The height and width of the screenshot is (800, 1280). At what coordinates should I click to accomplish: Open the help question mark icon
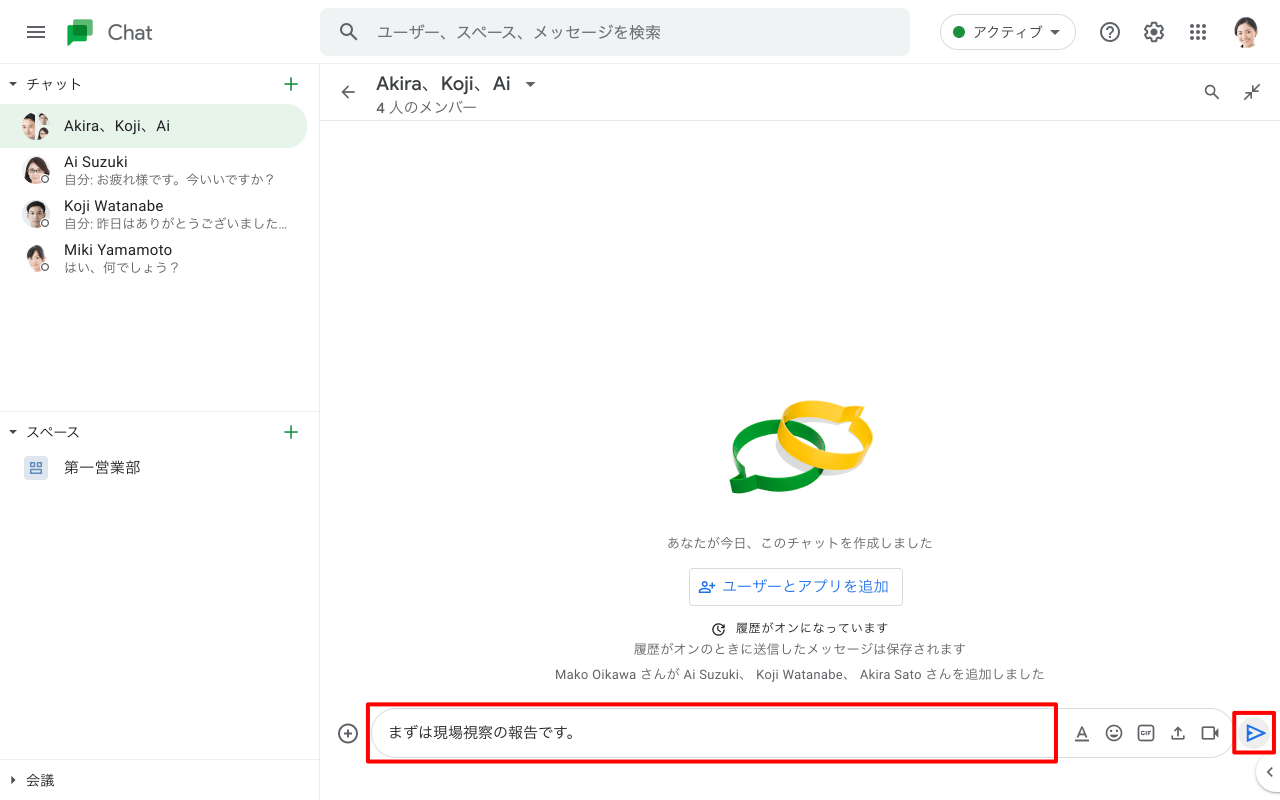click(1110, 32)
